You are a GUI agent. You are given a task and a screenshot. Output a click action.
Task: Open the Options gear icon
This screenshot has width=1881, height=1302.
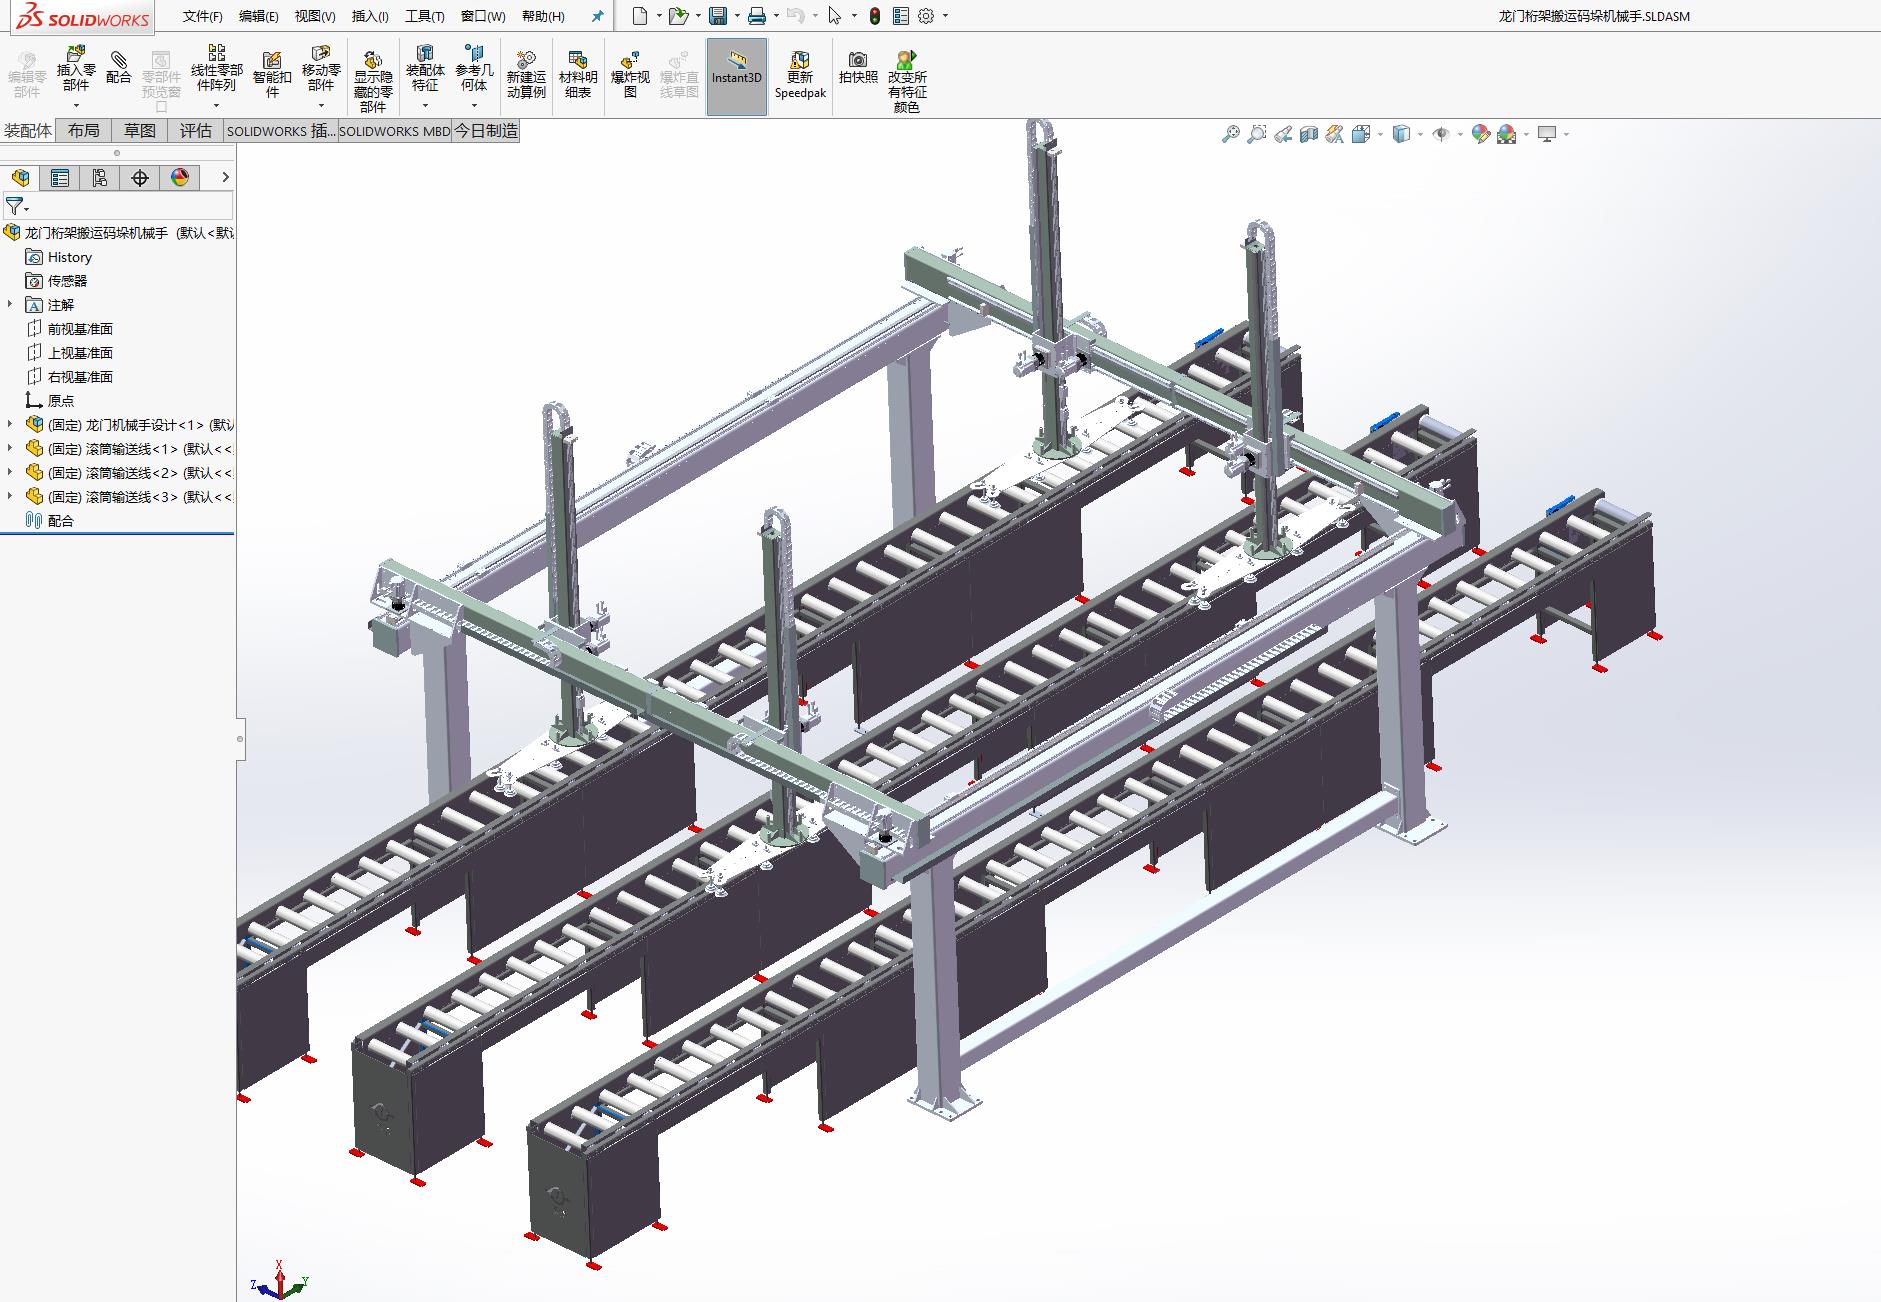click(926, 16)
